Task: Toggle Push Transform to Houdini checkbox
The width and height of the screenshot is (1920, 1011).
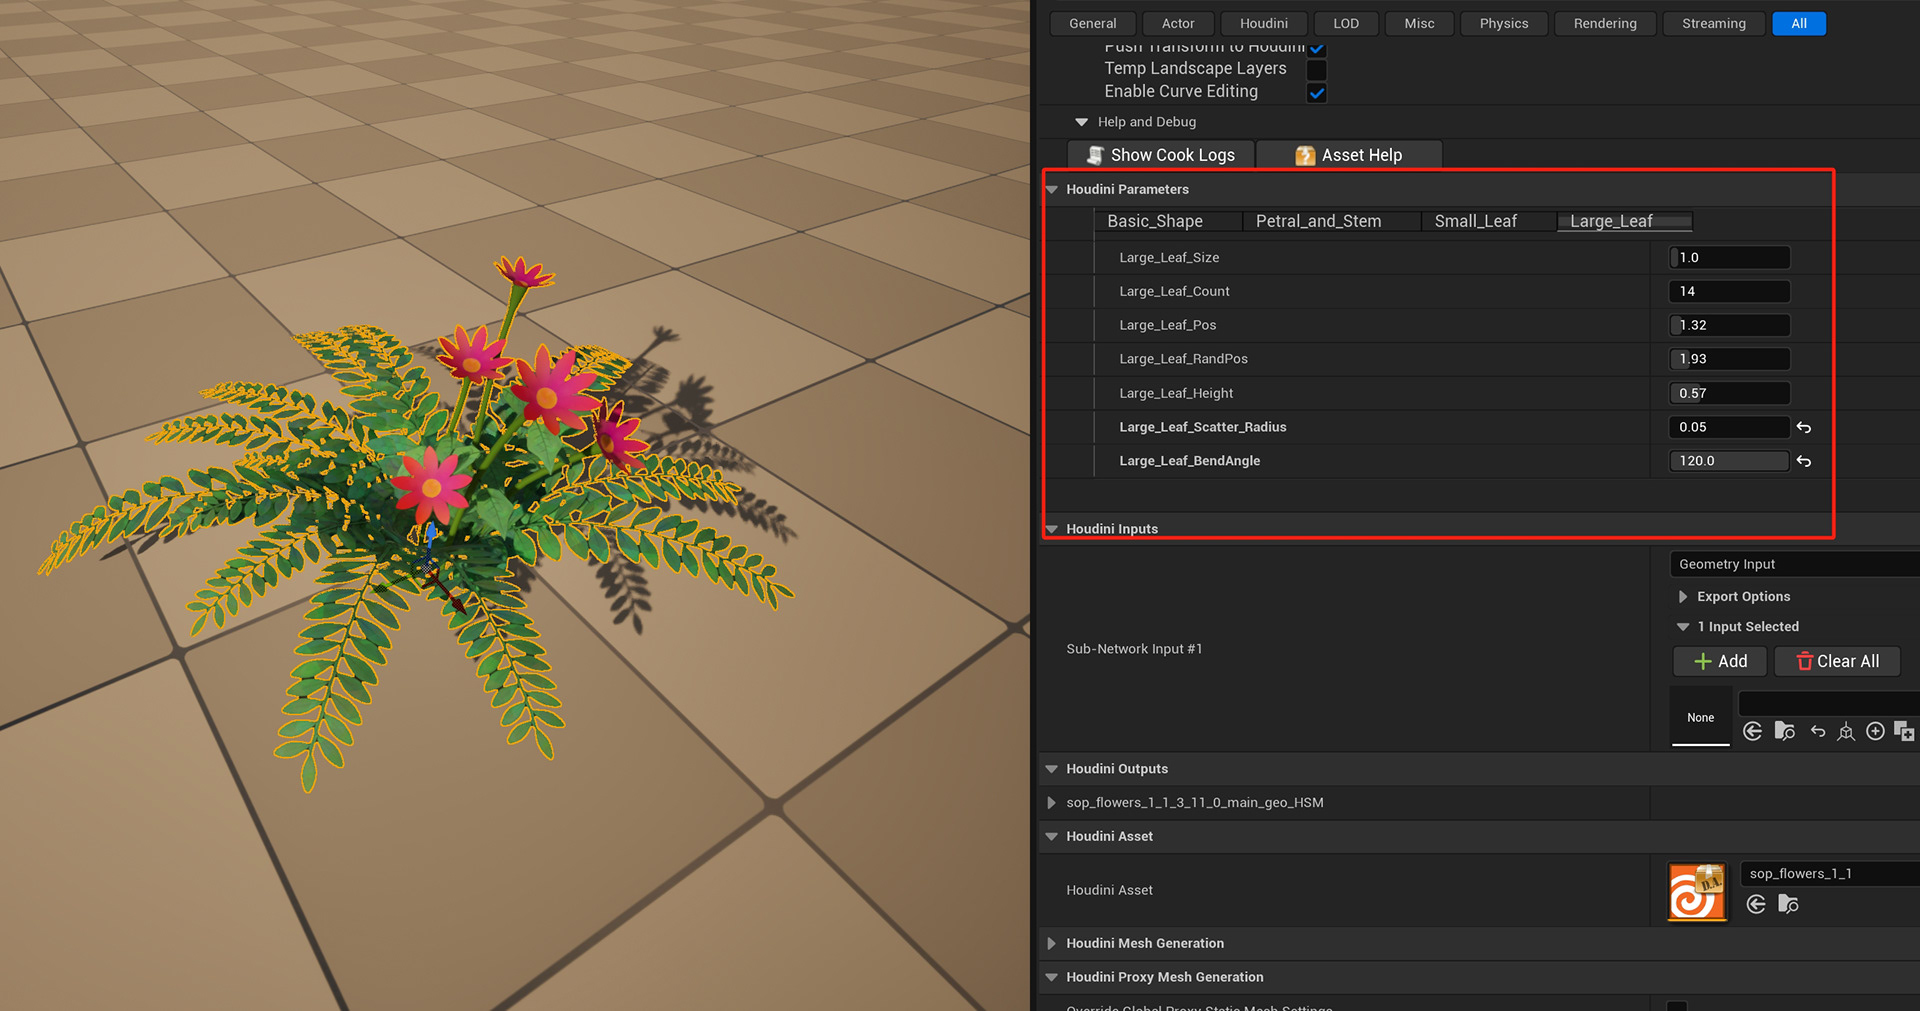Action: pyautogui.click(x=1317, y=48)
